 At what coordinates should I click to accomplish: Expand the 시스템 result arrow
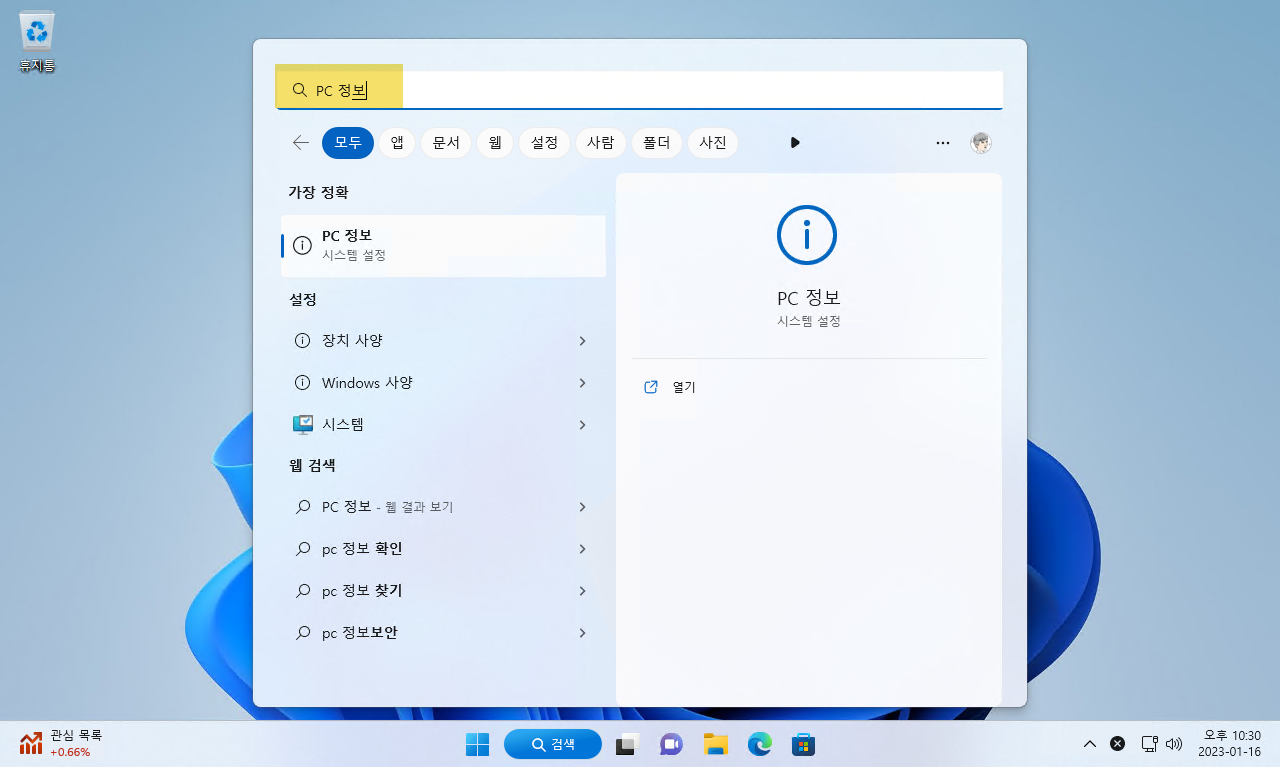pos(582,425)
